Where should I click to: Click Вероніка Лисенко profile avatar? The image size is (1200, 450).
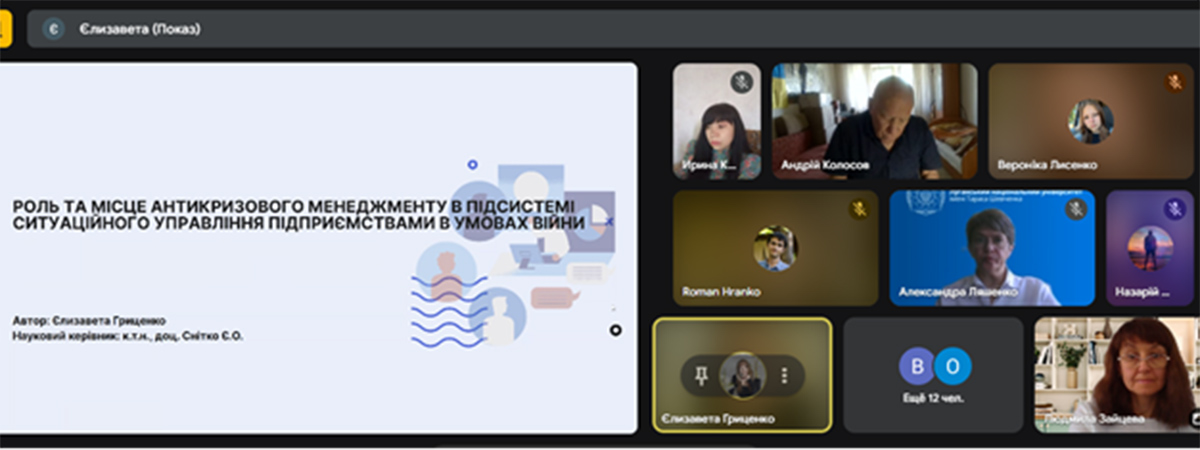[x=1091, y=121]
